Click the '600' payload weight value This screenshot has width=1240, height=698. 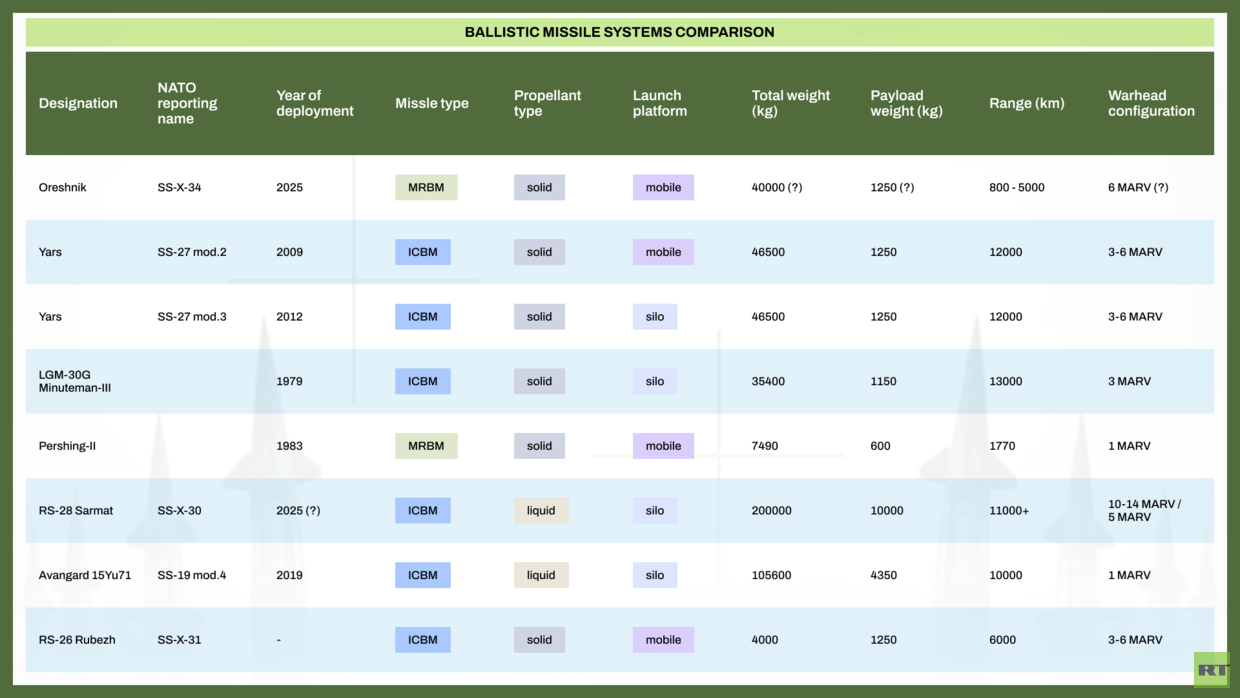(x=880, y=446)
